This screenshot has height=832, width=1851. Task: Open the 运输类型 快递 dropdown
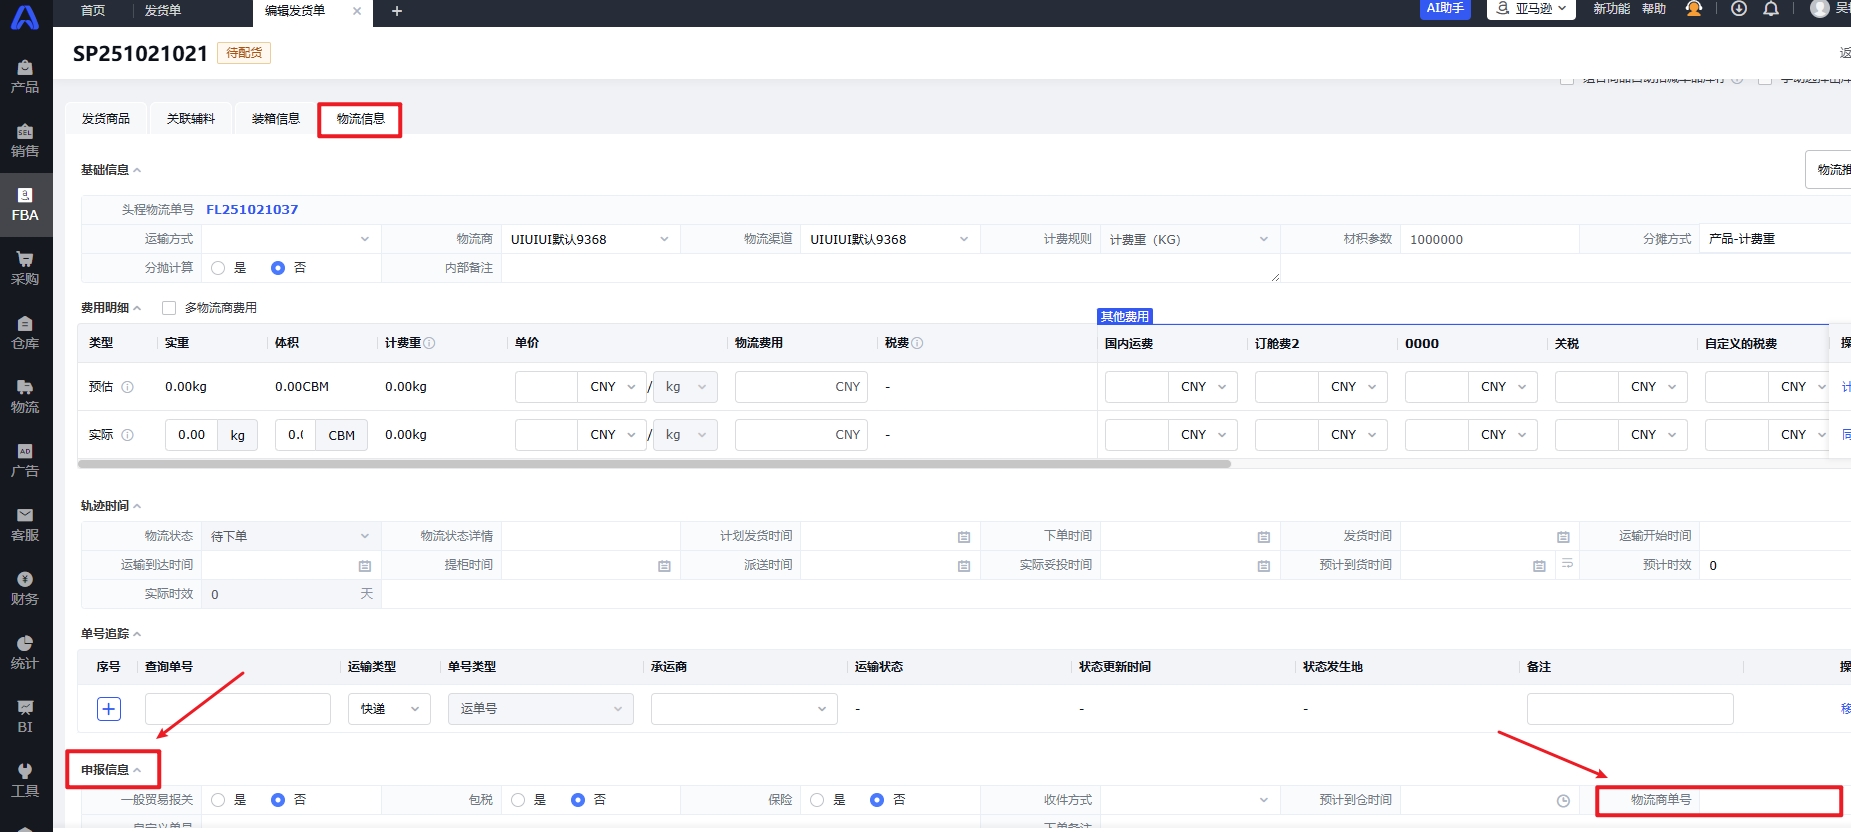[389, 709]
